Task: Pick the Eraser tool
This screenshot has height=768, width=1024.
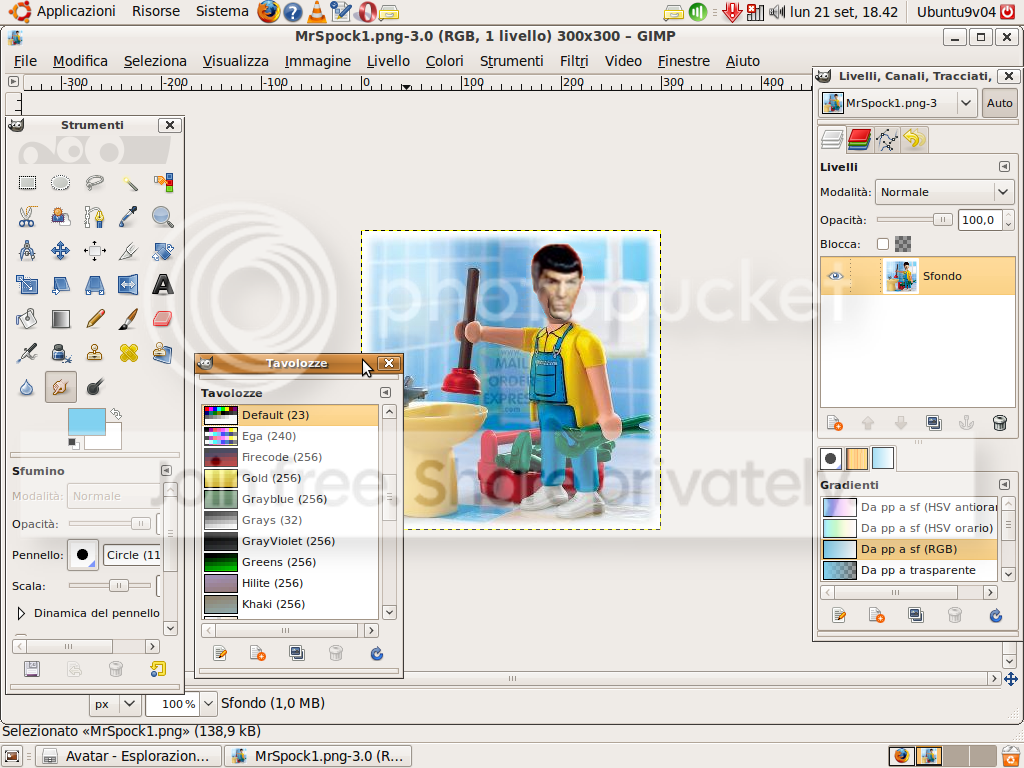Action: tap(163, 319)
